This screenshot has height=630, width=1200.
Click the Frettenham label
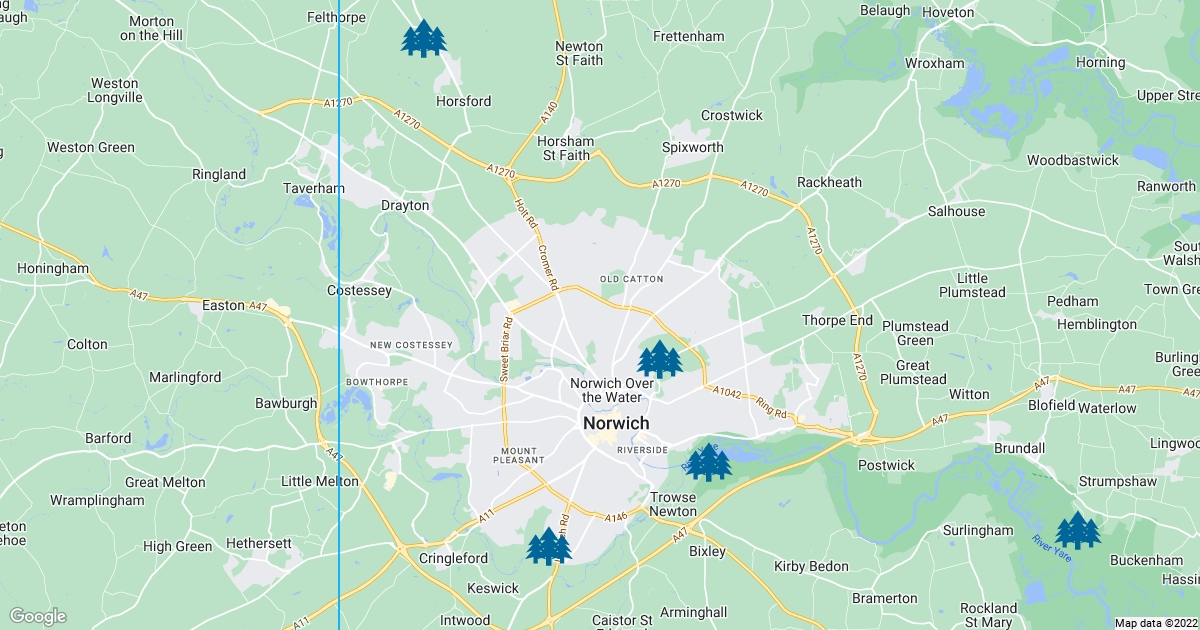[688, 36]
